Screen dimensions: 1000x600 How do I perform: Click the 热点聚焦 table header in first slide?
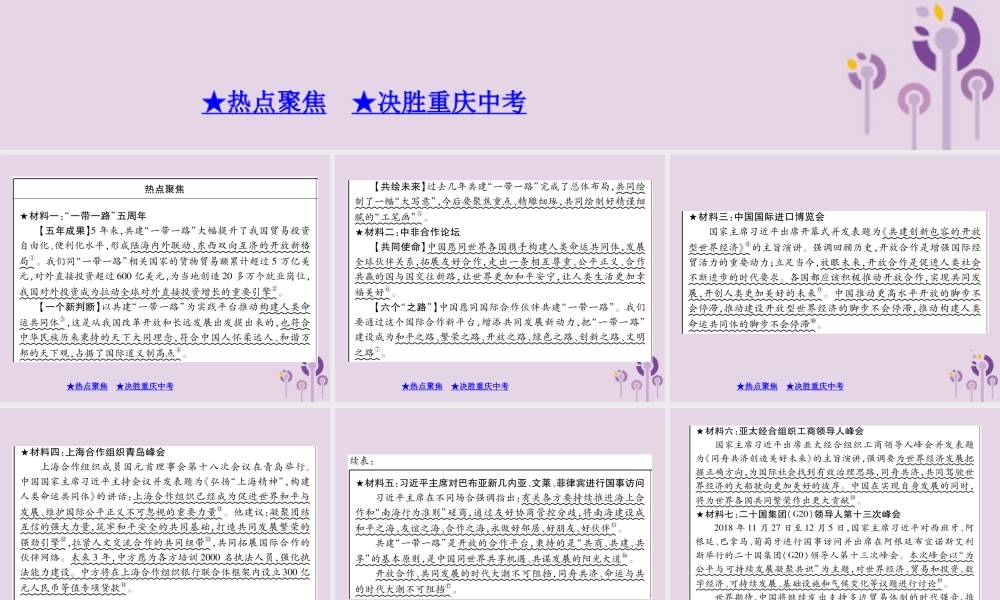(165, 189)
